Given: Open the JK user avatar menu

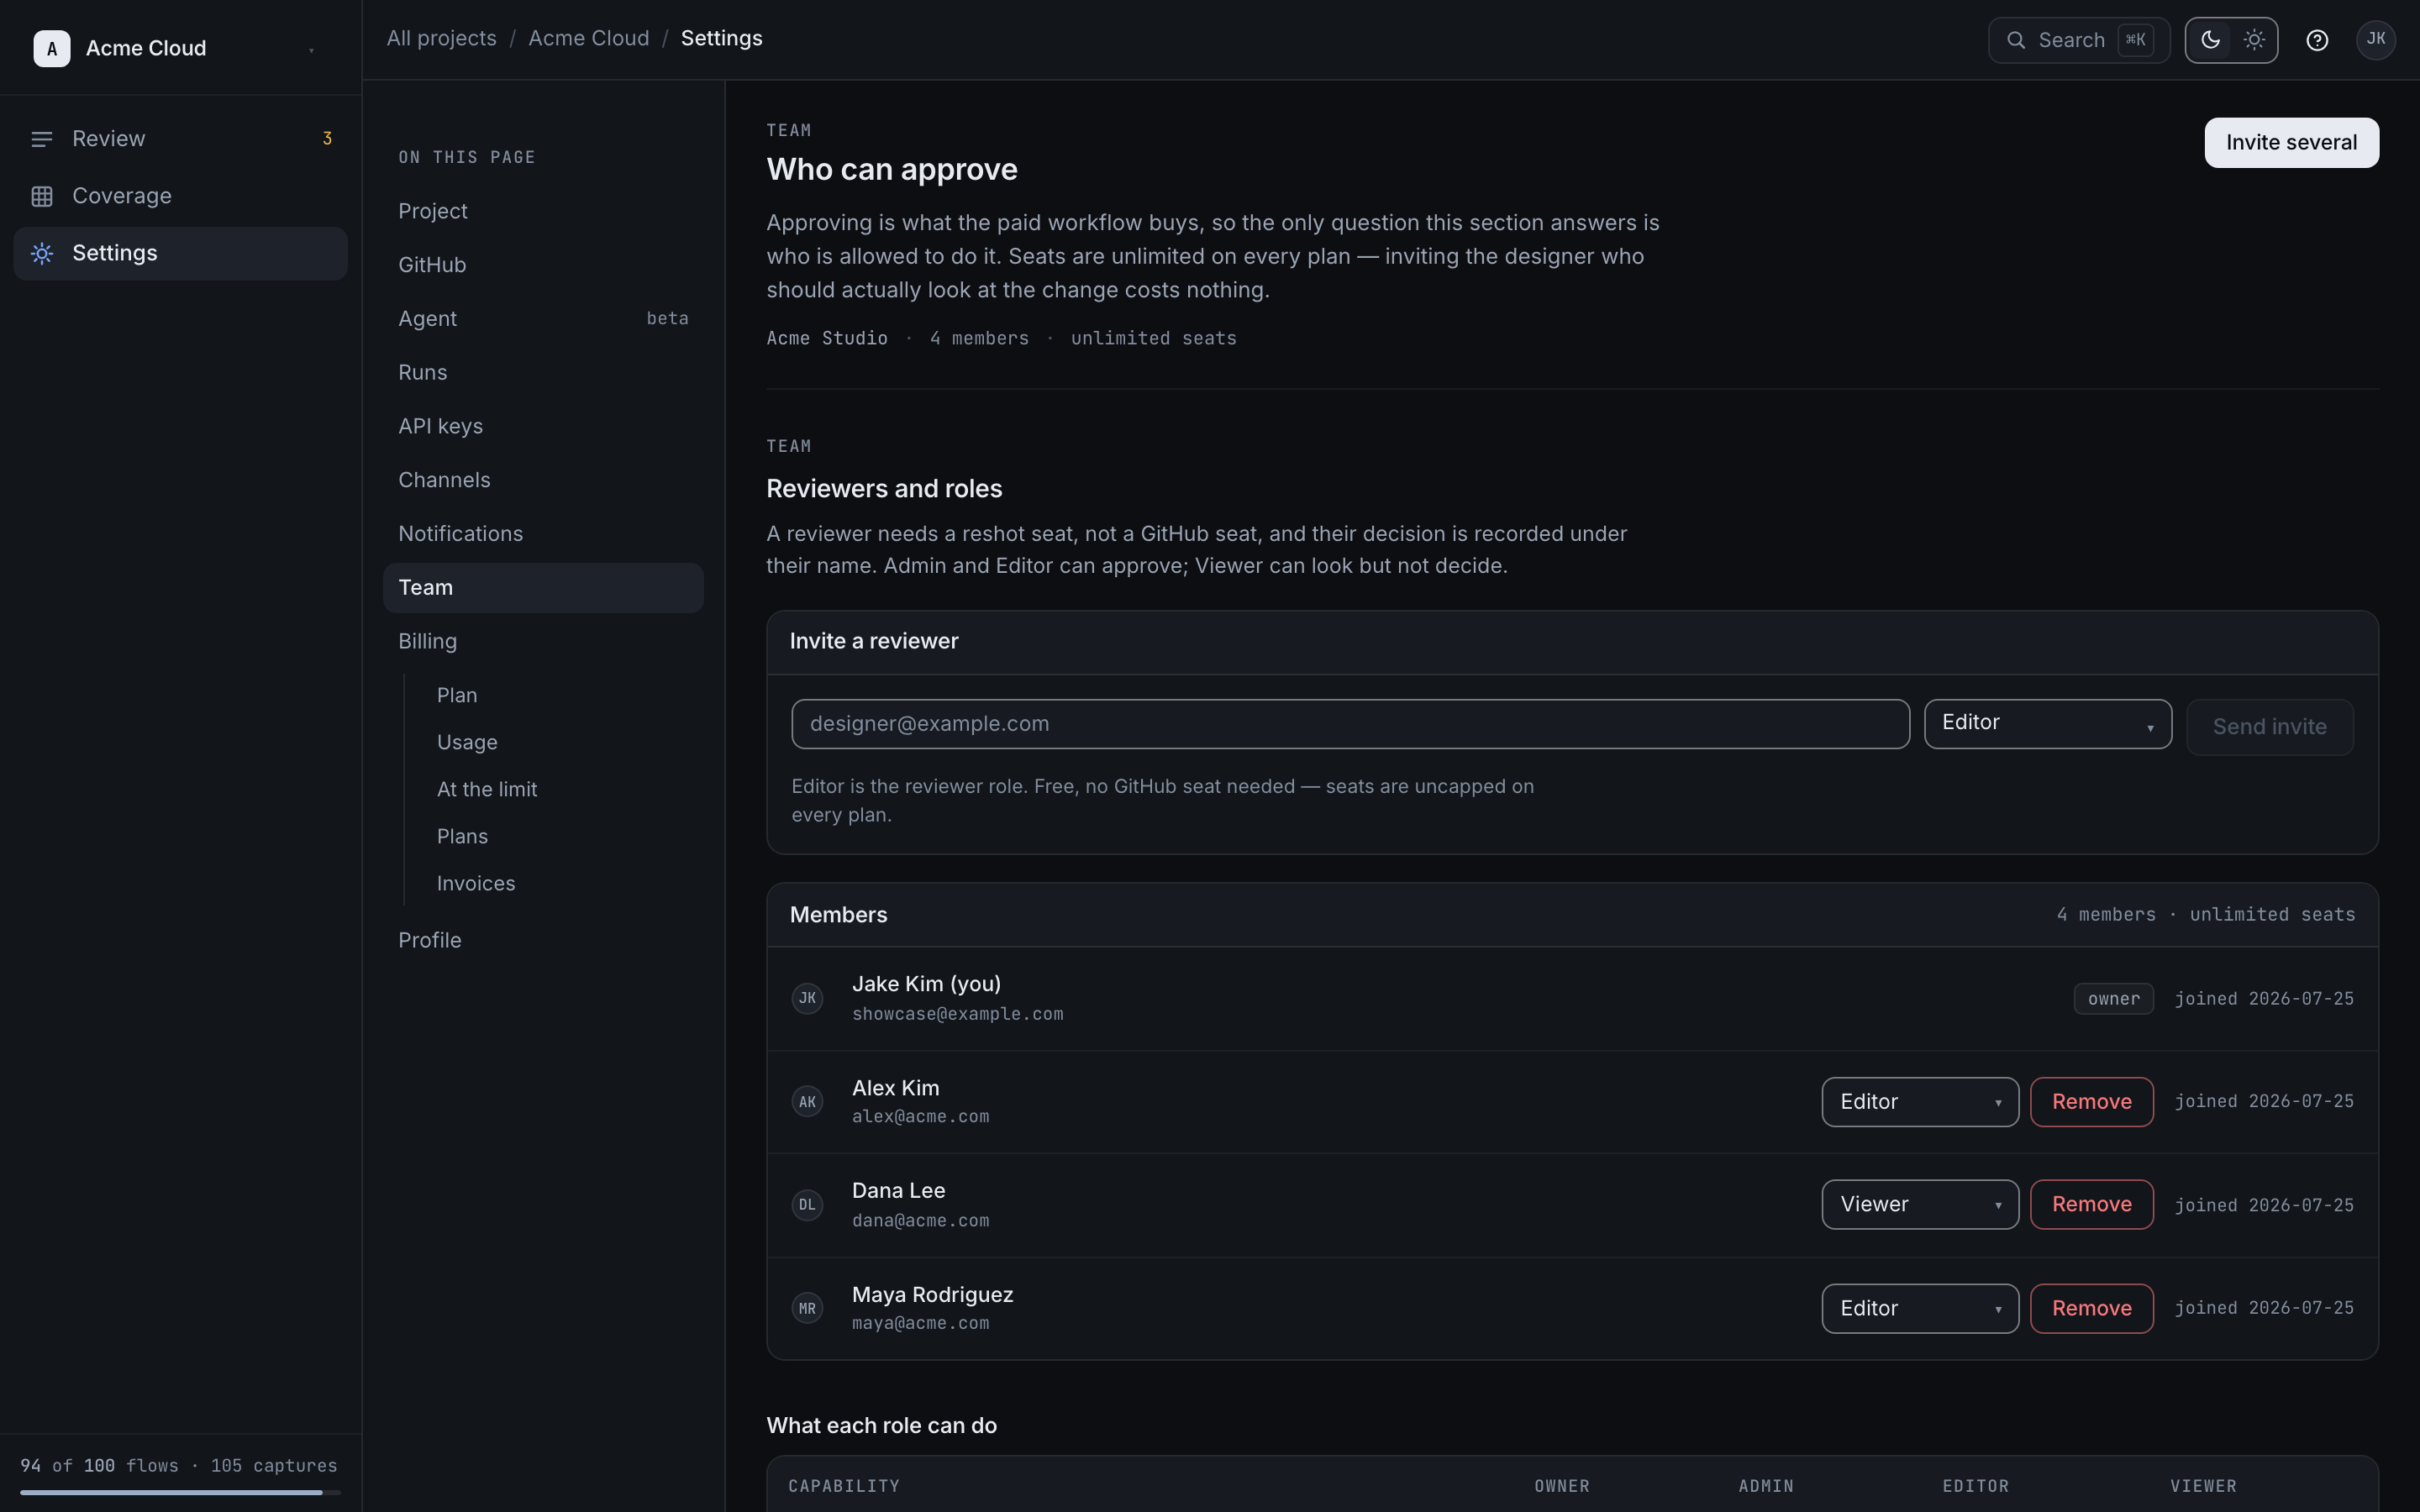Looking at the screenshot, I should coord(2376,40).
